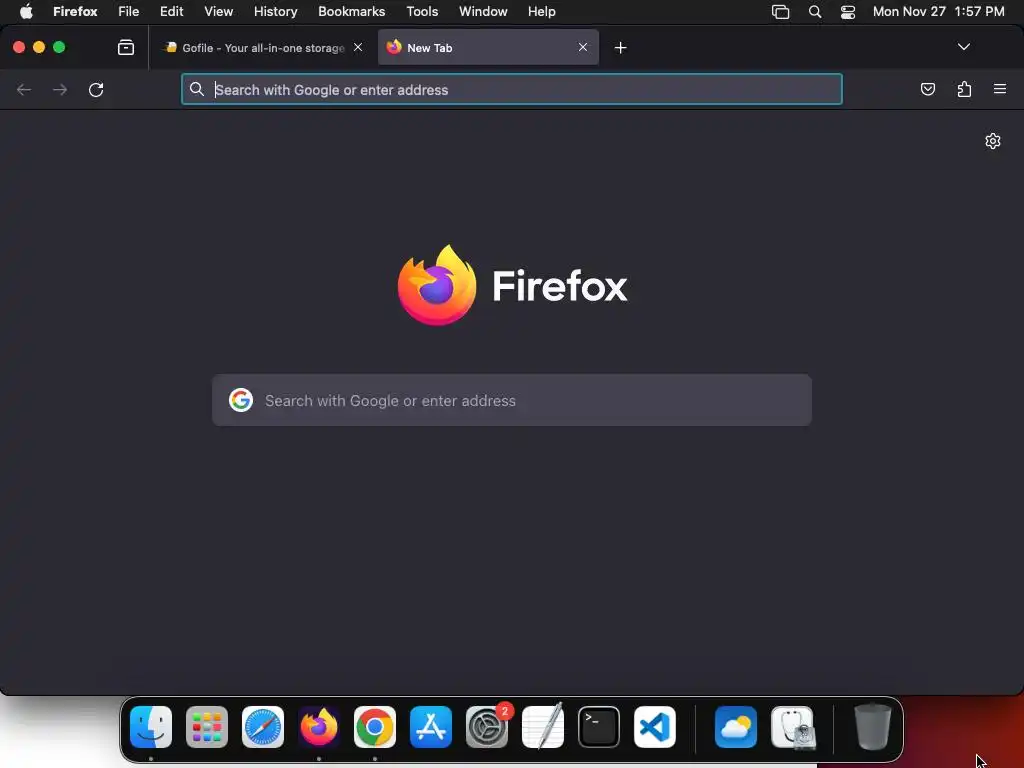This screenshot has height=768, width=1024.
Task: Open the Extensions puzzle icon
Action: 964,89
